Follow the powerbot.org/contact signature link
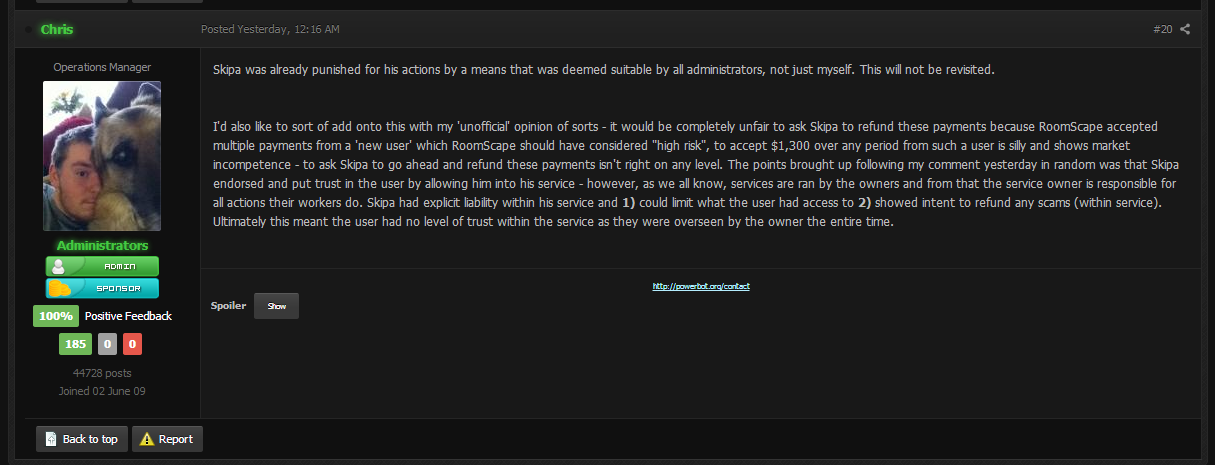The image size is (1215, 465). click(x=701, y=286)
